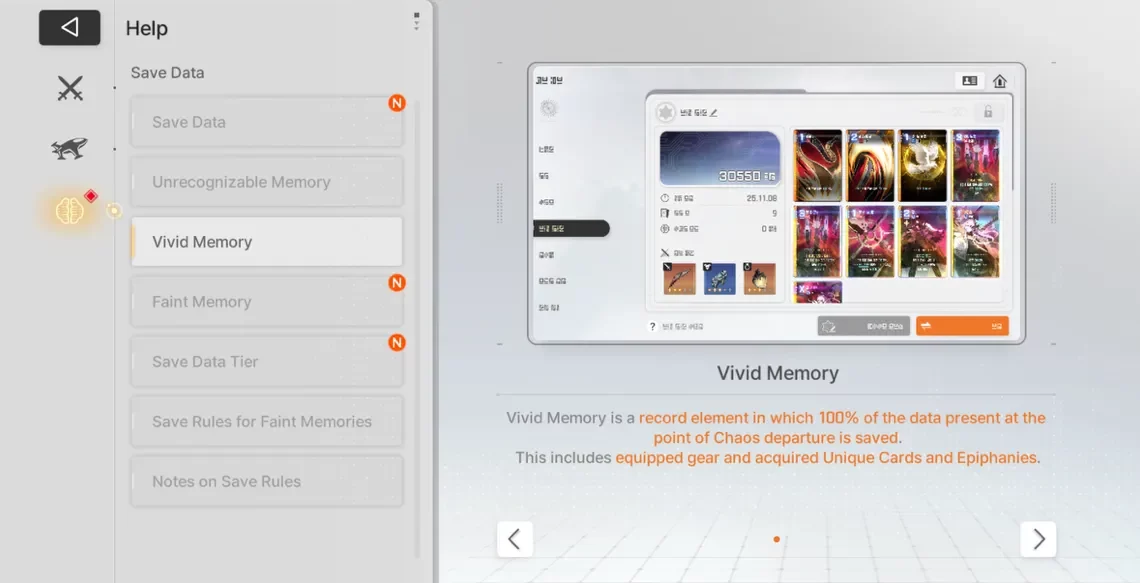Click the lock icon in preview image
Image resolution: width=1140 pixels, height=583 pixels.
[988, 112]
